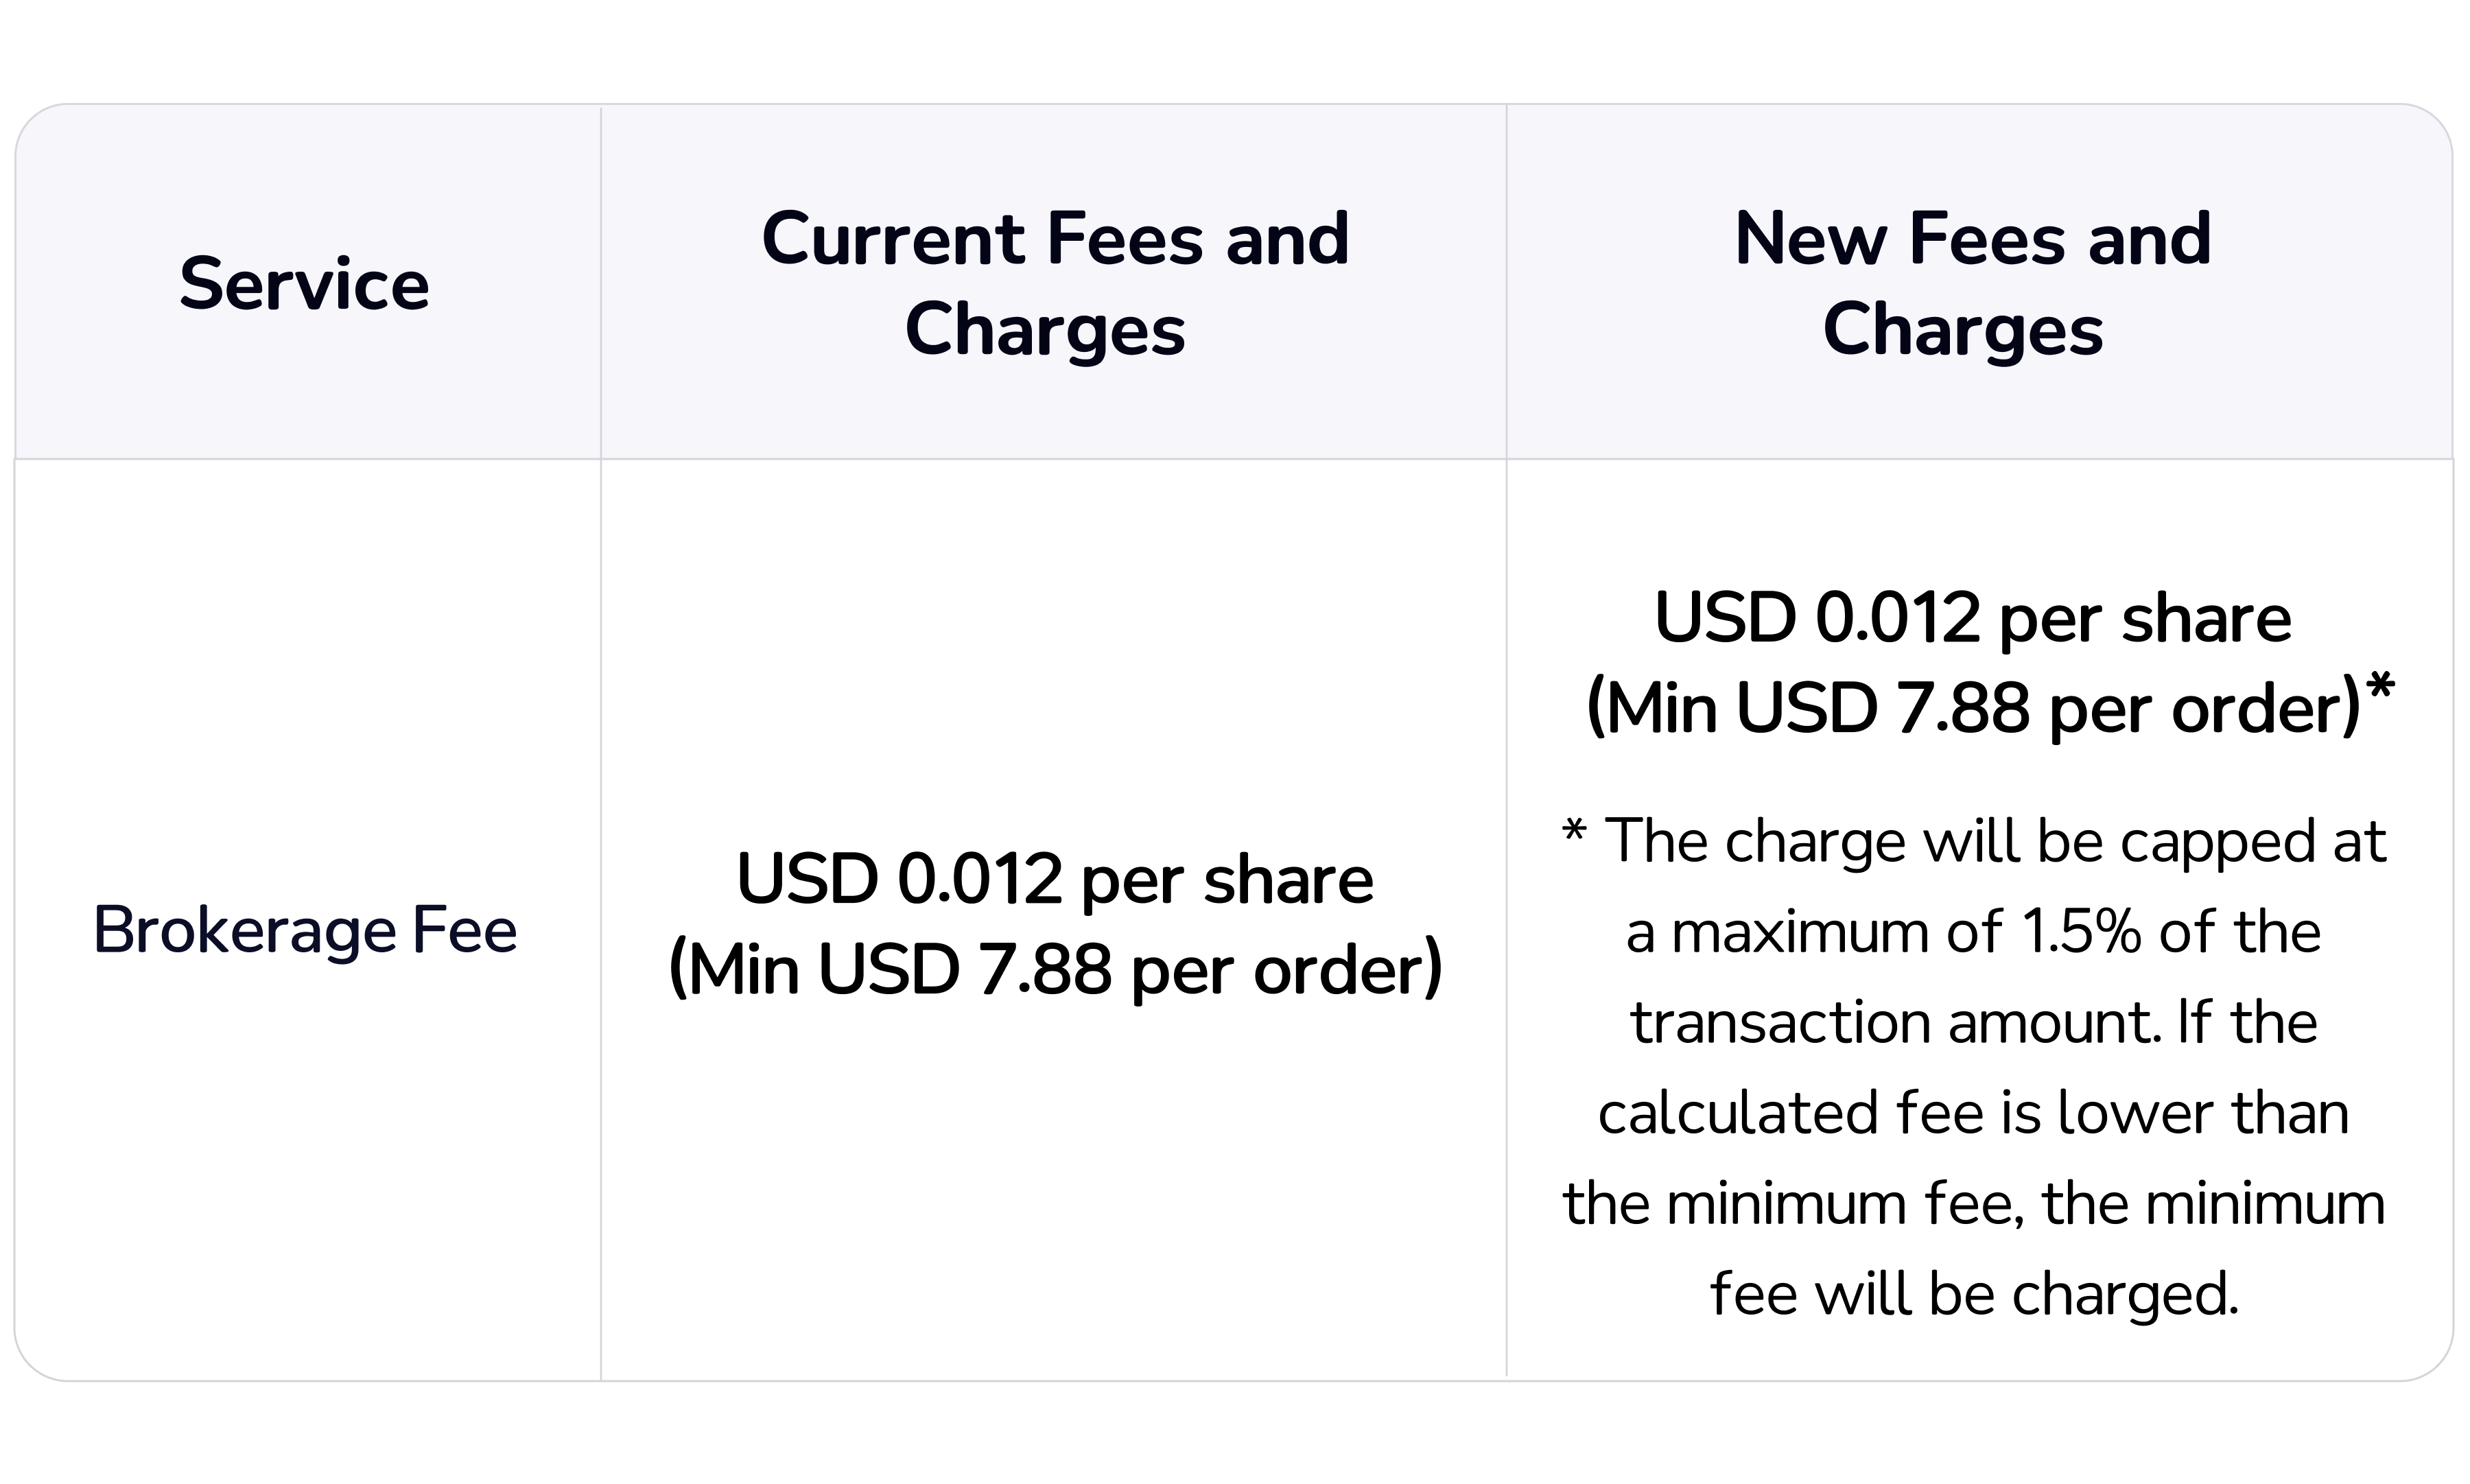Click the word "Charges" in the Current Fees header
2470x1484 pixels.
point(1045,329)
